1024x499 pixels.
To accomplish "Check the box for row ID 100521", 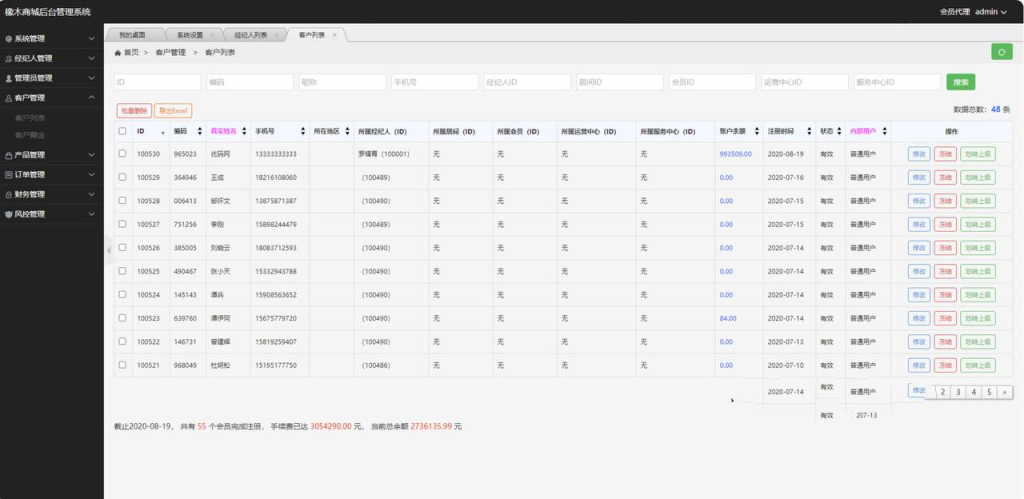I will [122, 365].
